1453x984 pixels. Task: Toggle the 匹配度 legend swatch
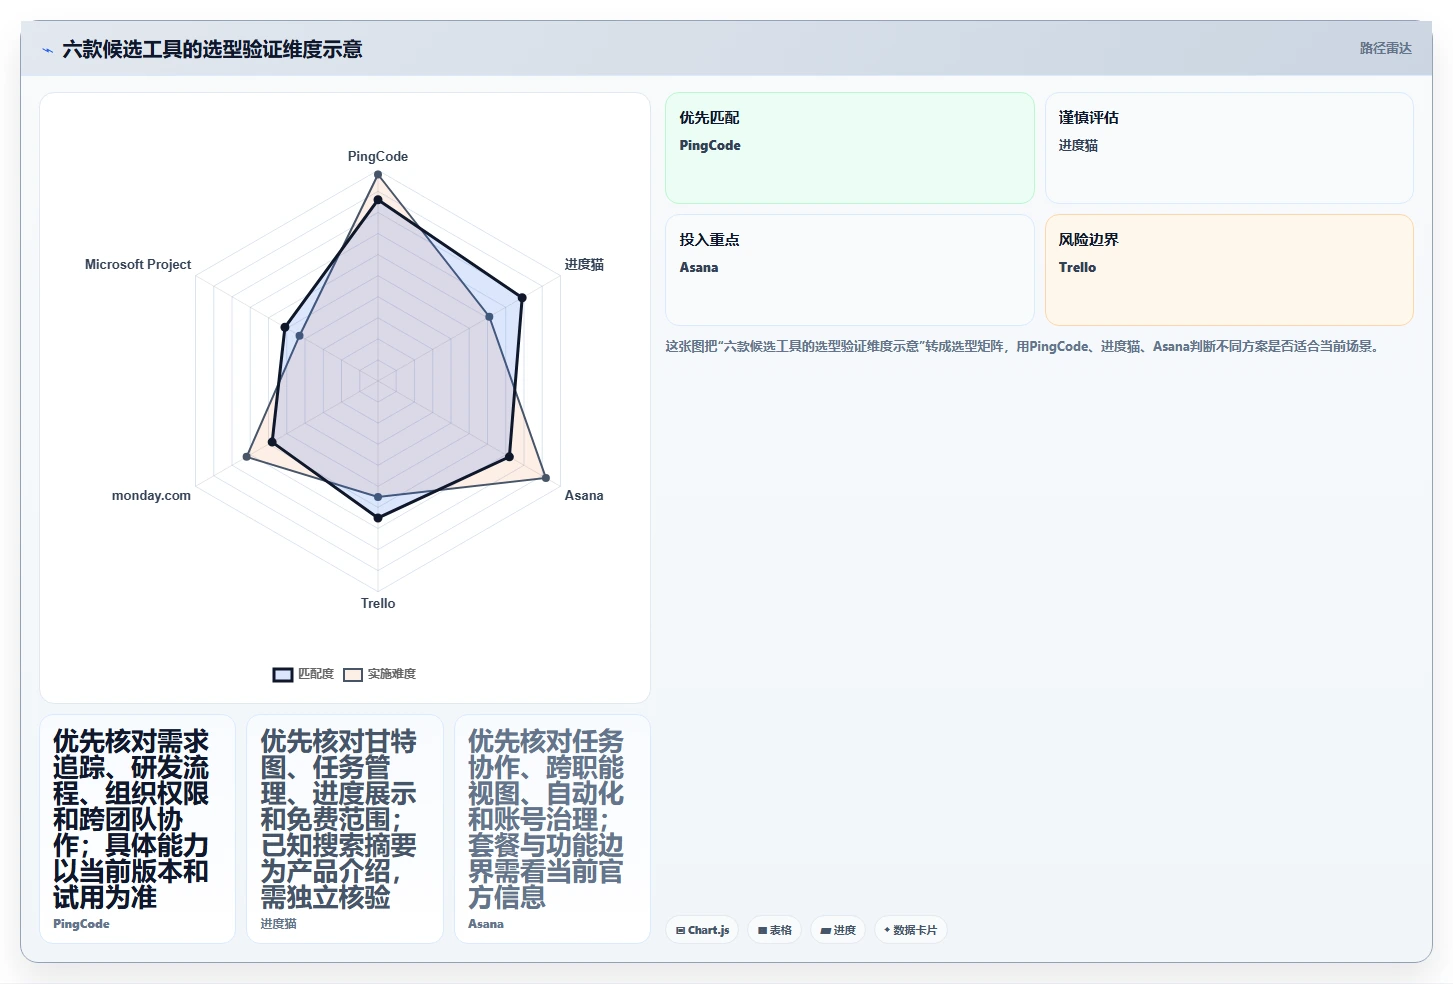(283, 675)
